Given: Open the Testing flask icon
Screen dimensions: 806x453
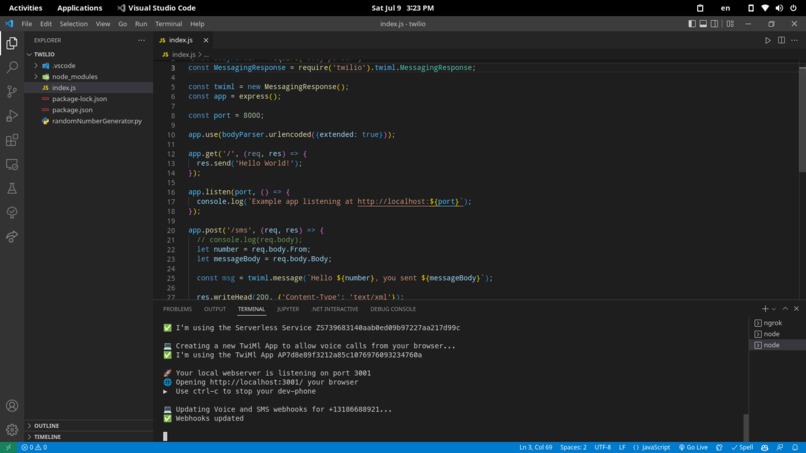Looking at the screenshot, I should (12, 189).
